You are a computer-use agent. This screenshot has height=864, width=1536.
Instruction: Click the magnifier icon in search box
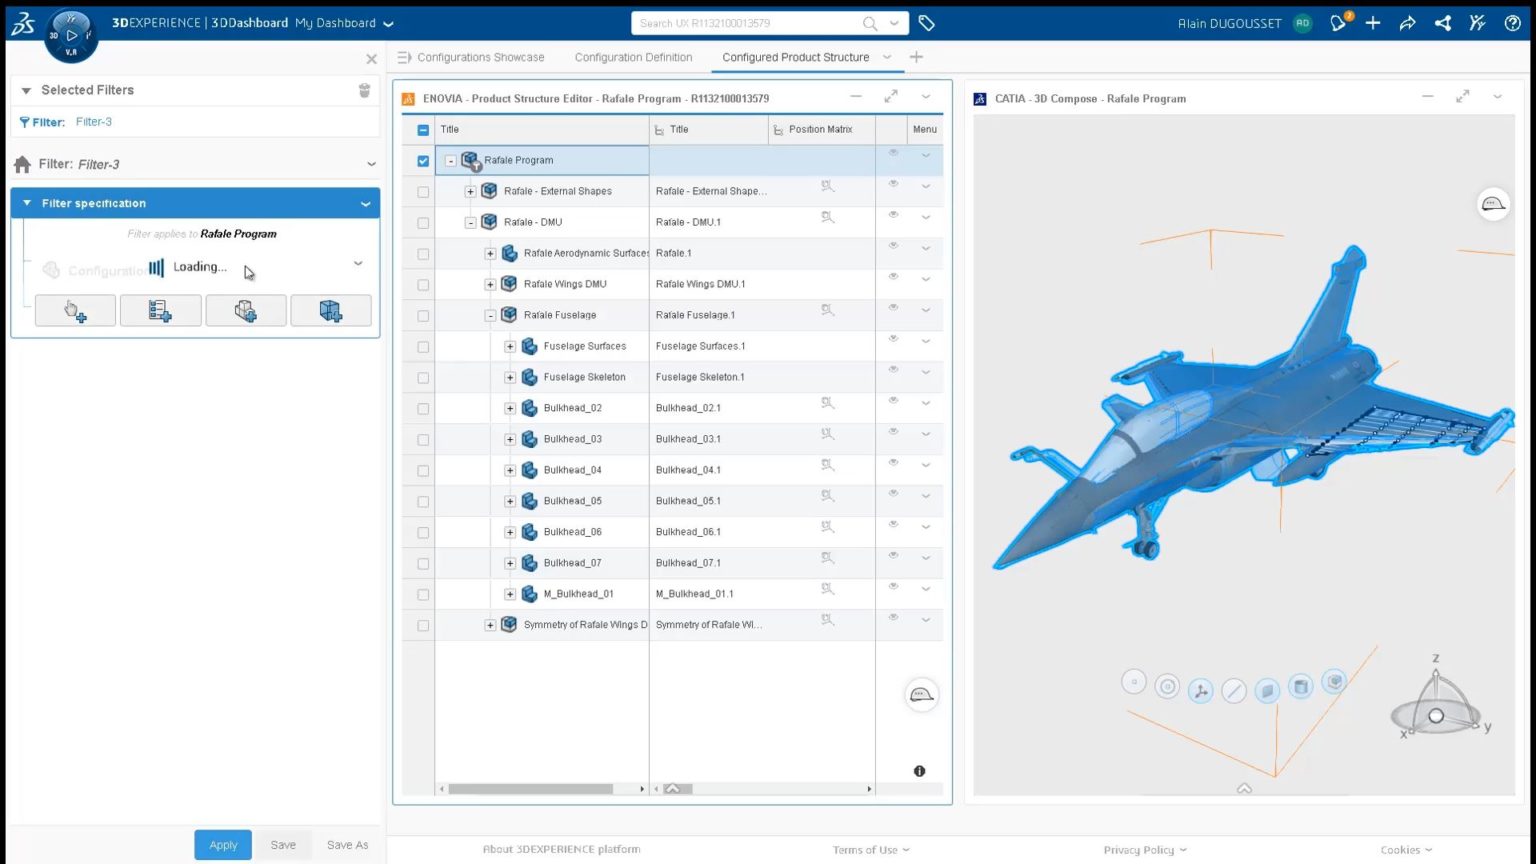pos(870,23)
